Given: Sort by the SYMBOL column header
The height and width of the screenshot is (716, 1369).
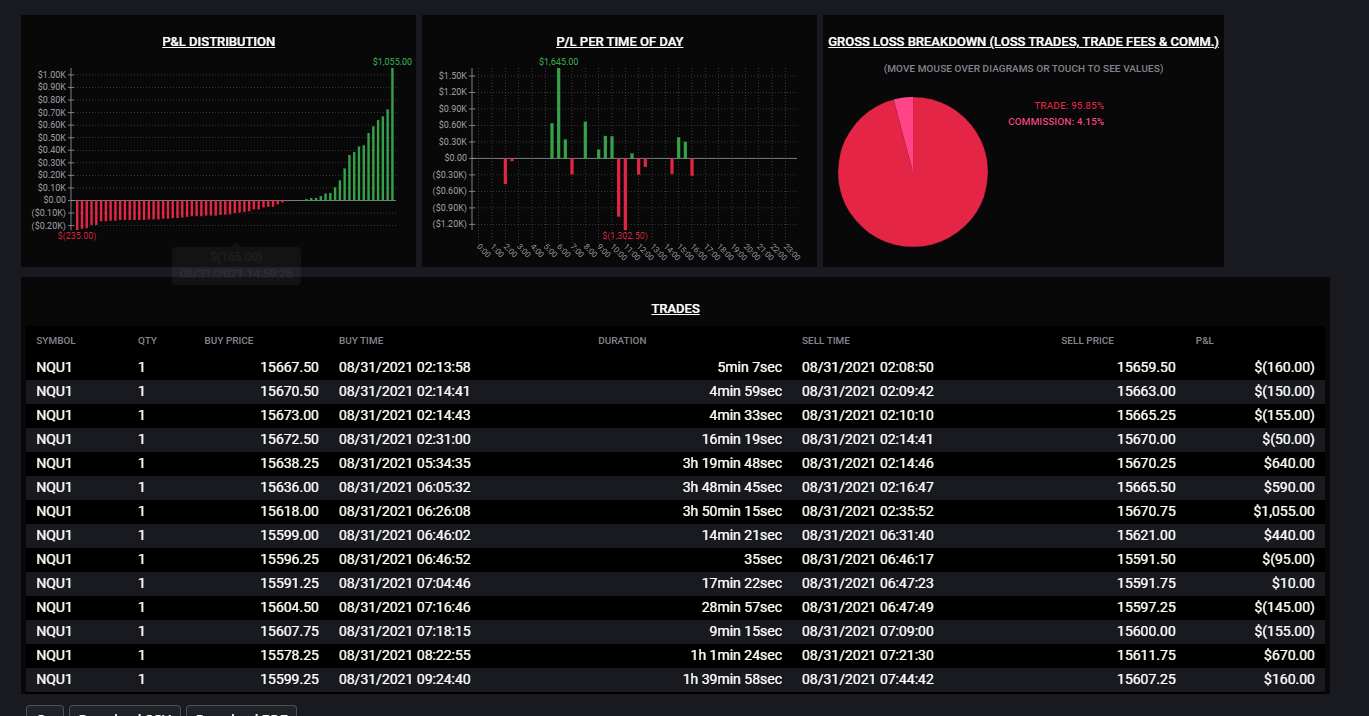Looking at the screenshot, I should point(56,341).
